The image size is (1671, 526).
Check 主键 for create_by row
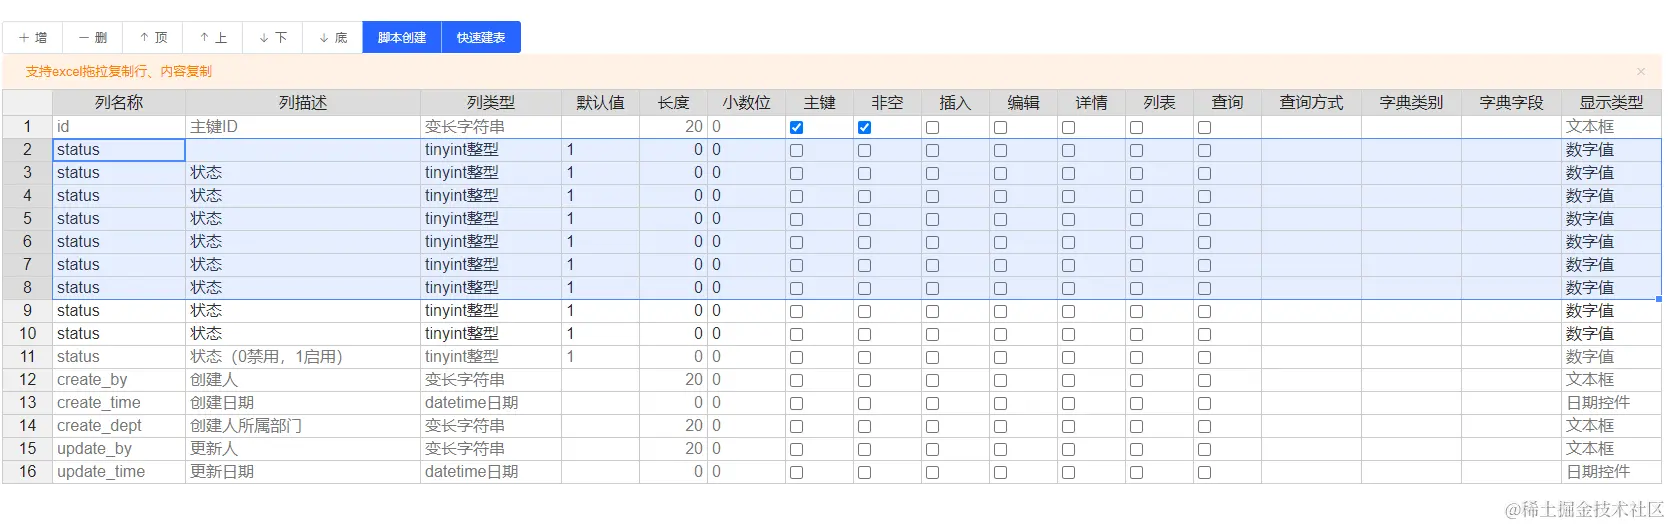(796, 380)
